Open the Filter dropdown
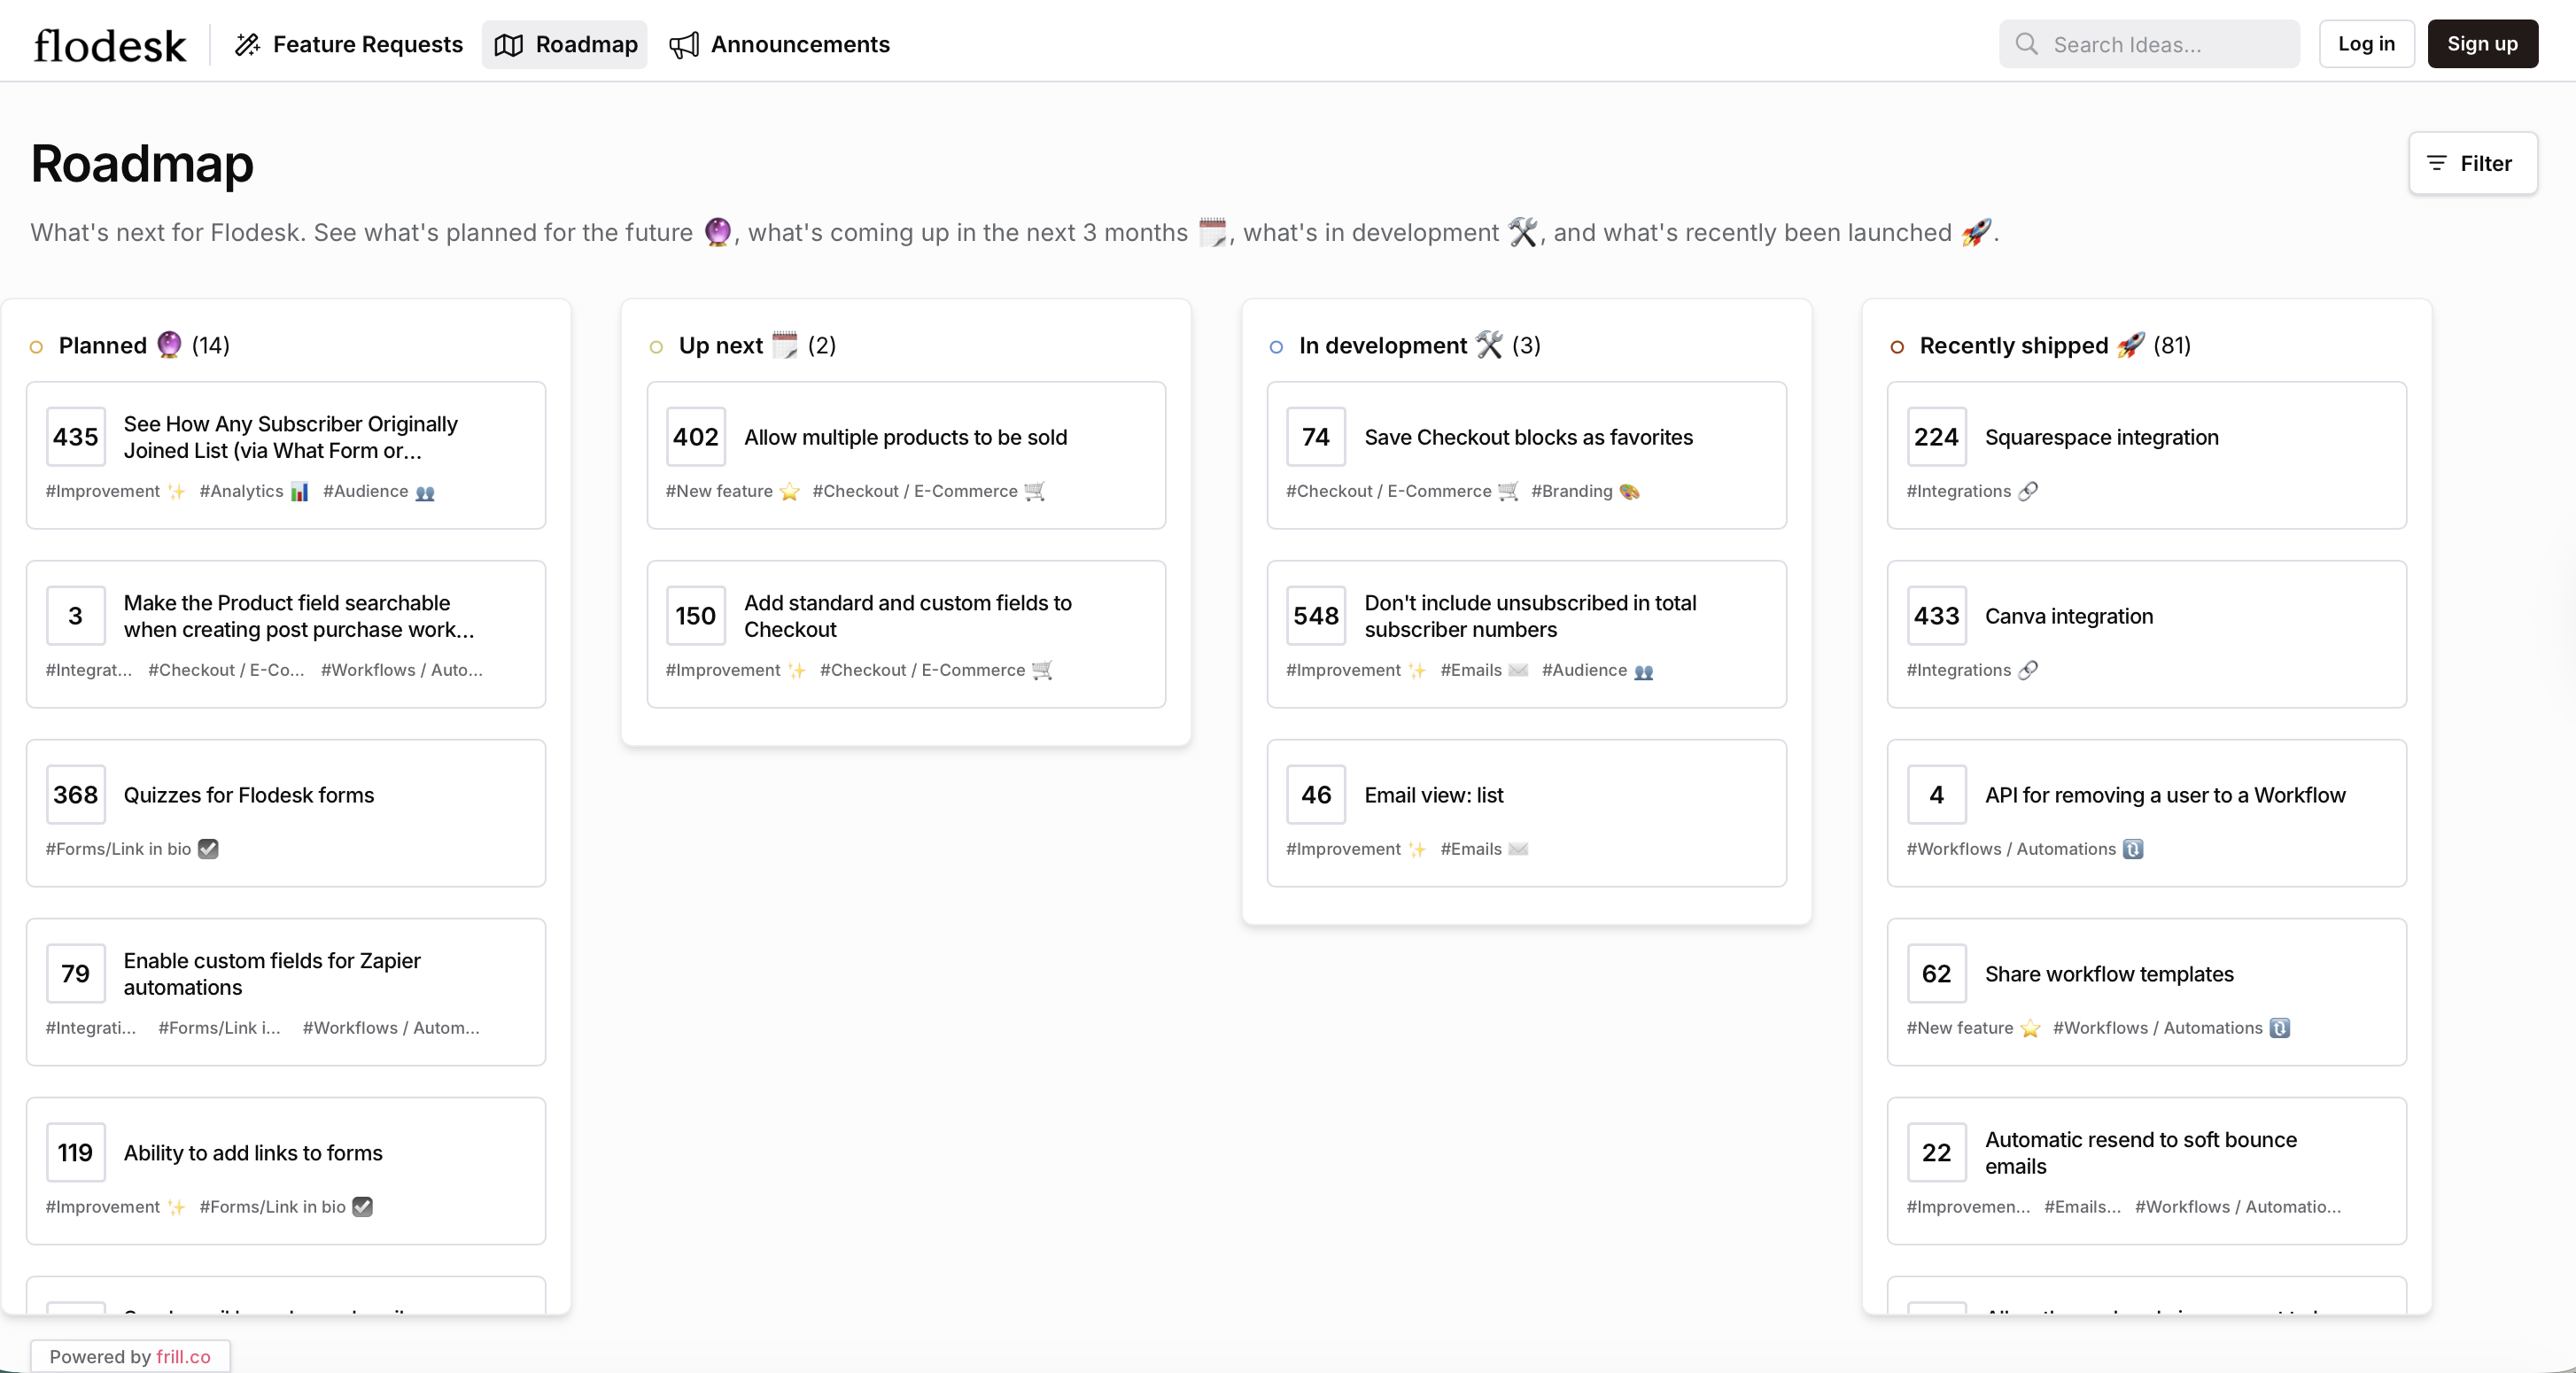The image size is (2576, 1373). [2472, 163]
